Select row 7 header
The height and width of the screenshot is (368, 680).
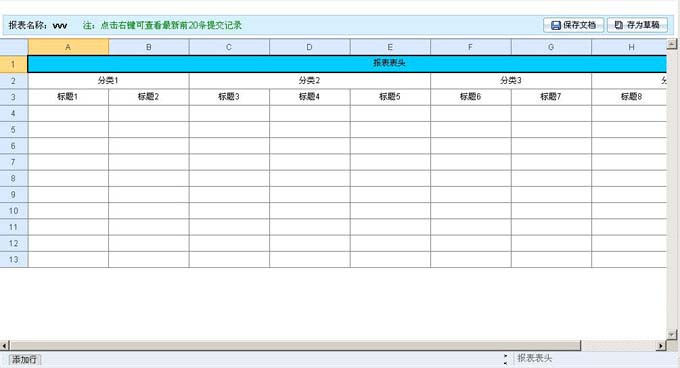pos(13,162)
